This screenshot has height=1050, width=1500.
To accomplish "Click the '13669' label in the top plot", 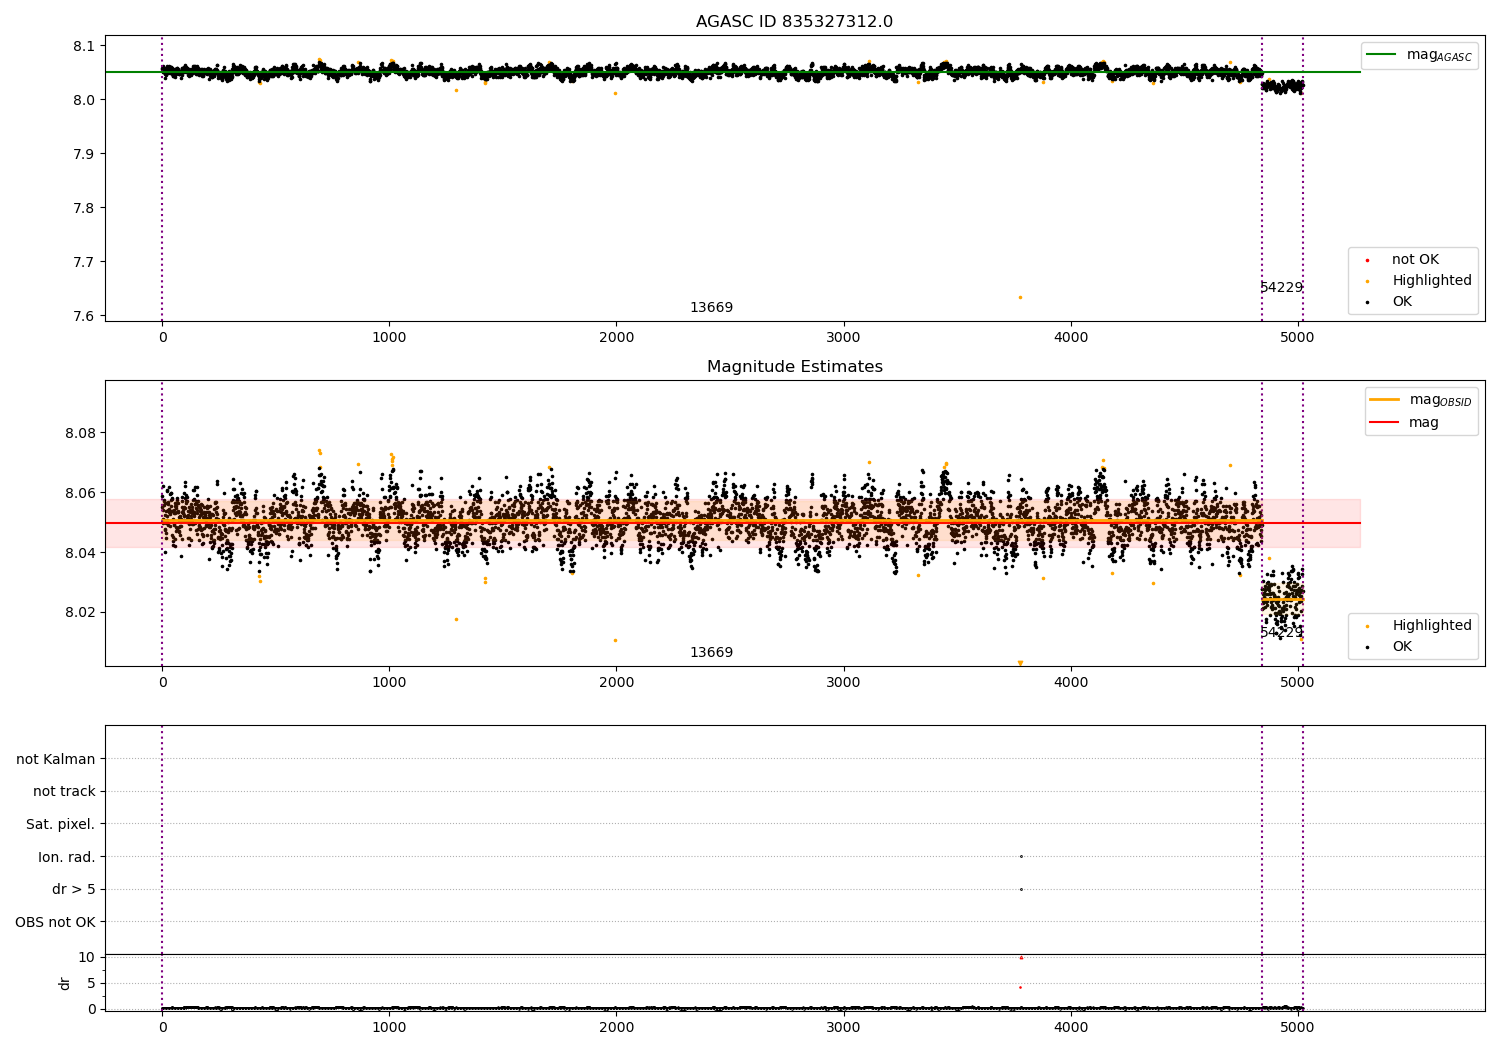I will pyautogui.click(x=711, y=308).
